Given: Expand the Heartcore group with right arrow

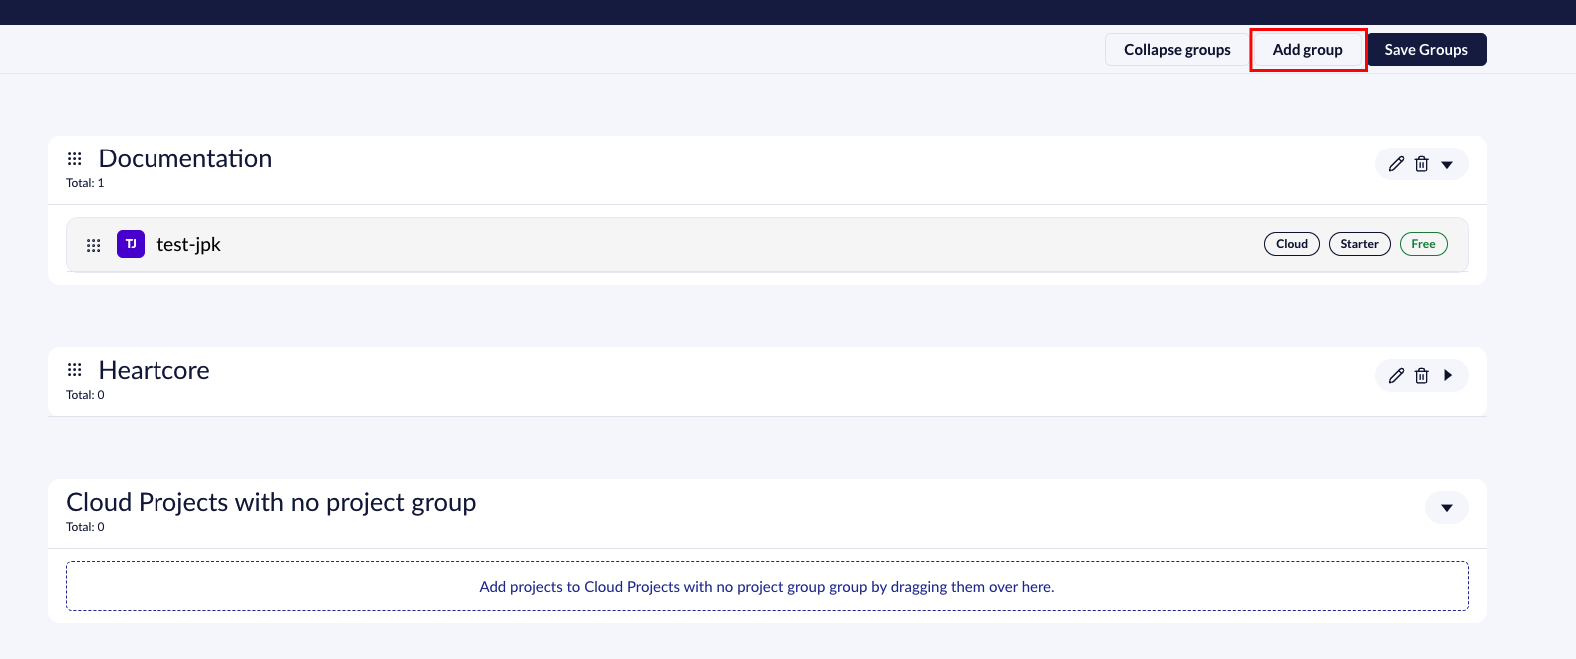Looking at the screenshot, I should coord(1447,375).
